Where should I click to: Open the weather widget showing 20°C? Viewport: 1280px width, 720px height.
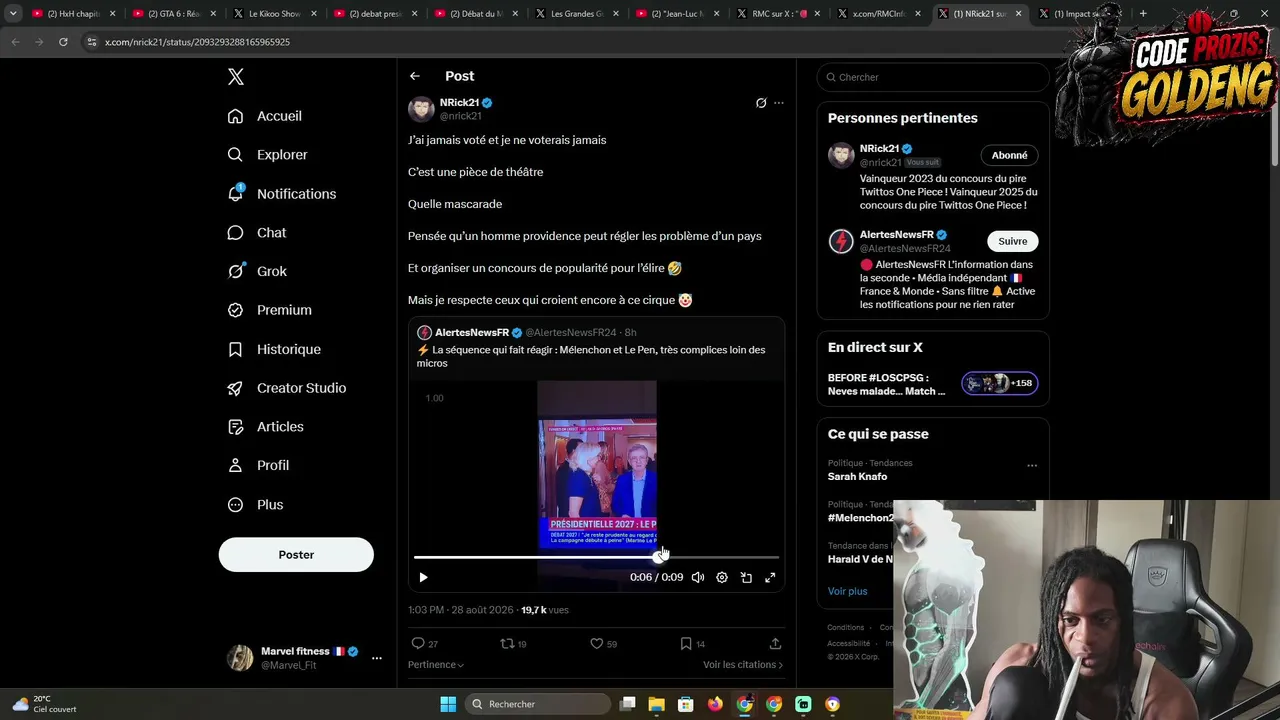coord(46,704)
